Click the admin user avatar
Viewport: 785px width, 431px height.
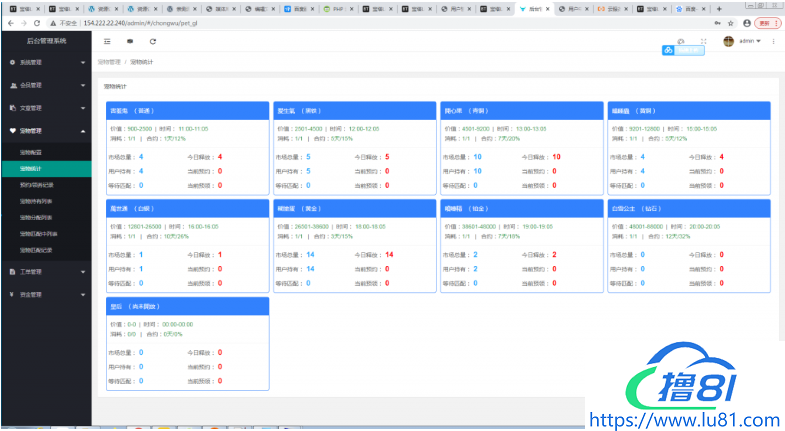728,42
